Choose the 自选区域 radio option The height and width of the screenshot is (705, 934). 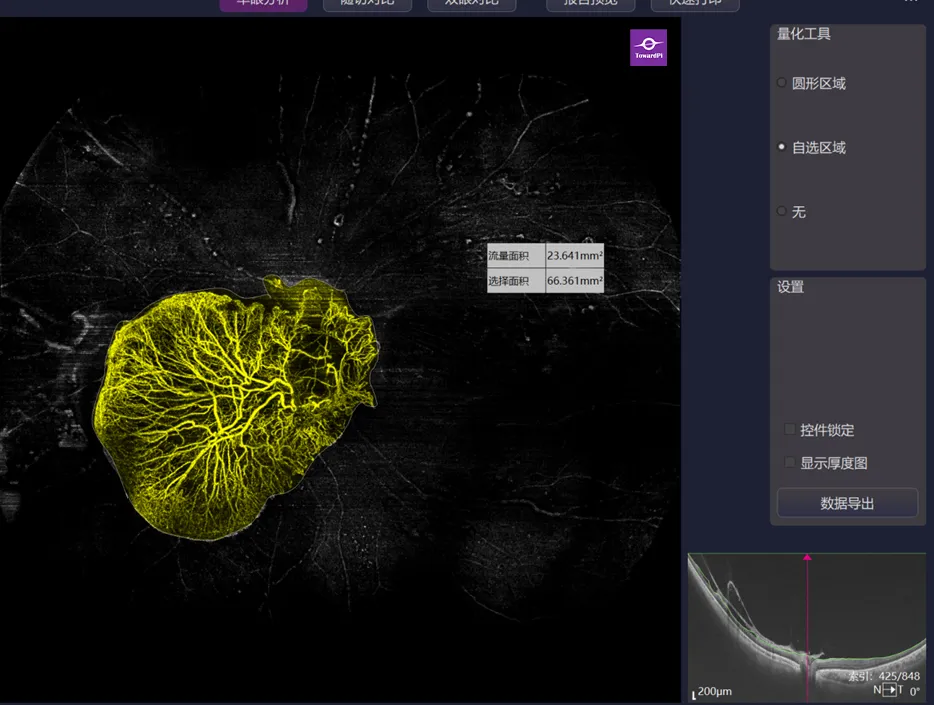pyautogui.click(x=782, y=147)
